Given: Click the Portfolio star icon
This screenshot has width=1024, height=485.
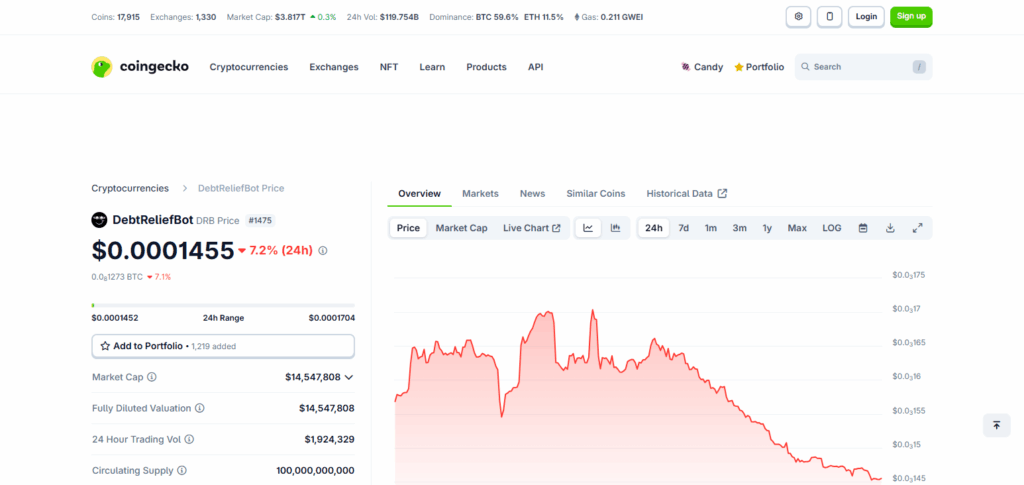Looking at the screenshot, I should click(739, 67).
